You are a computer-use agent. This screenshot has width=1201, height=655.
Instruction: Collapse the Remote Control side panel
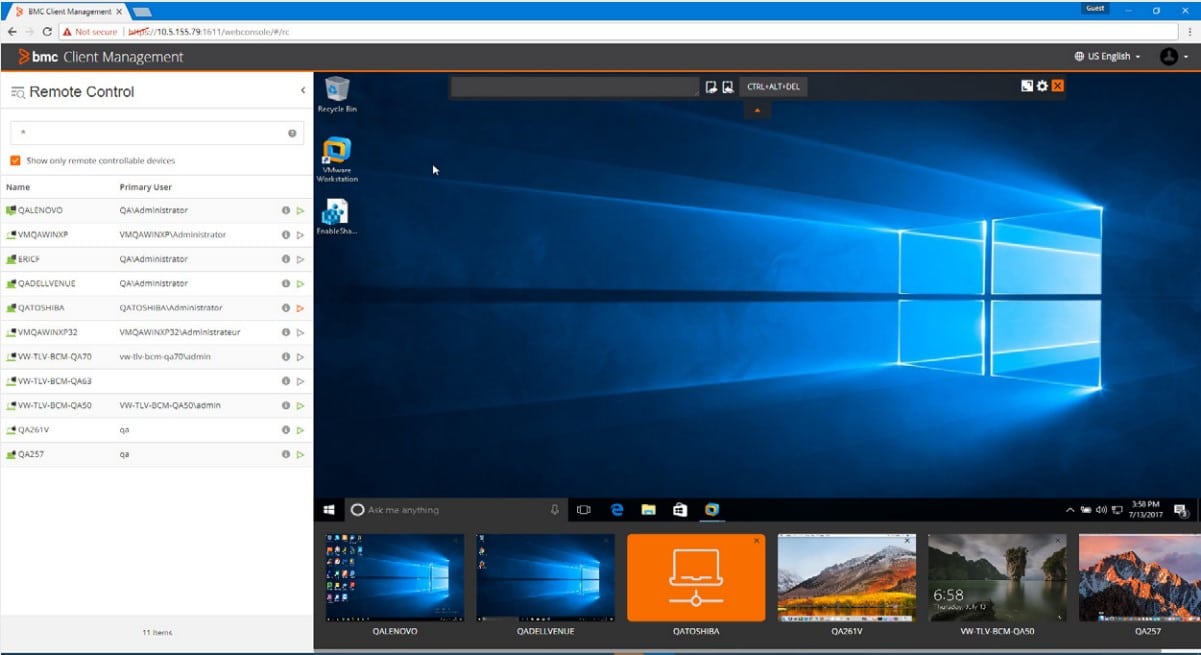pos(303,91)
